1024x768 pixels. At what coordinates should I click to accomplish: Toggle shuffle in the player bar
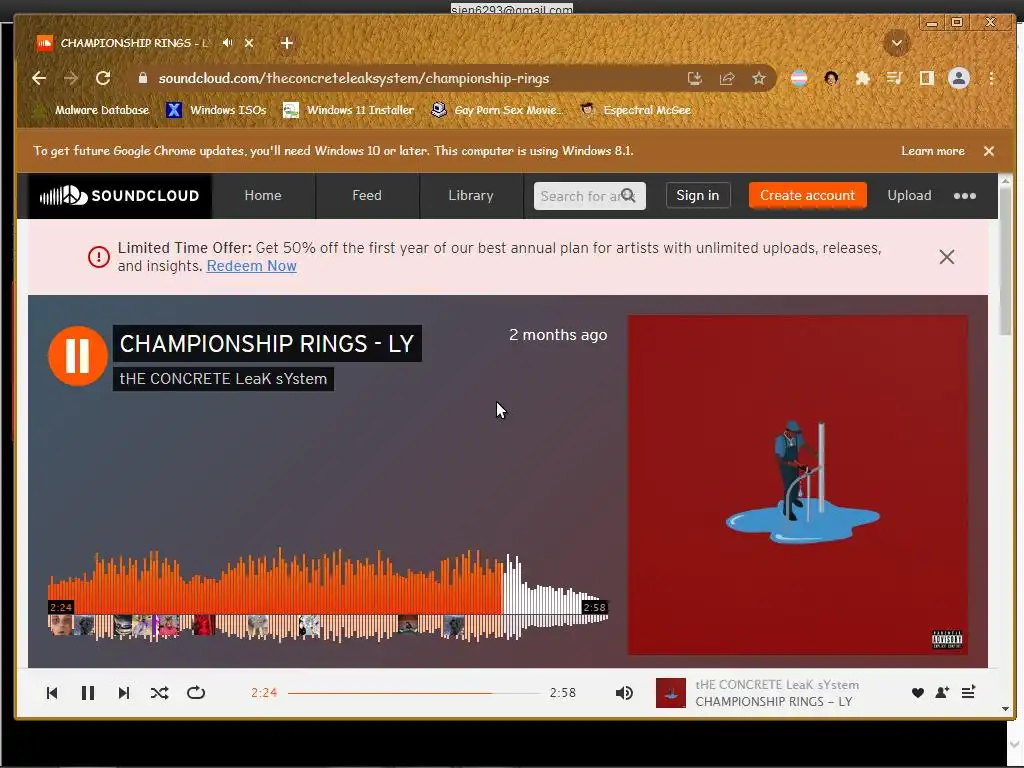point(159,693)
